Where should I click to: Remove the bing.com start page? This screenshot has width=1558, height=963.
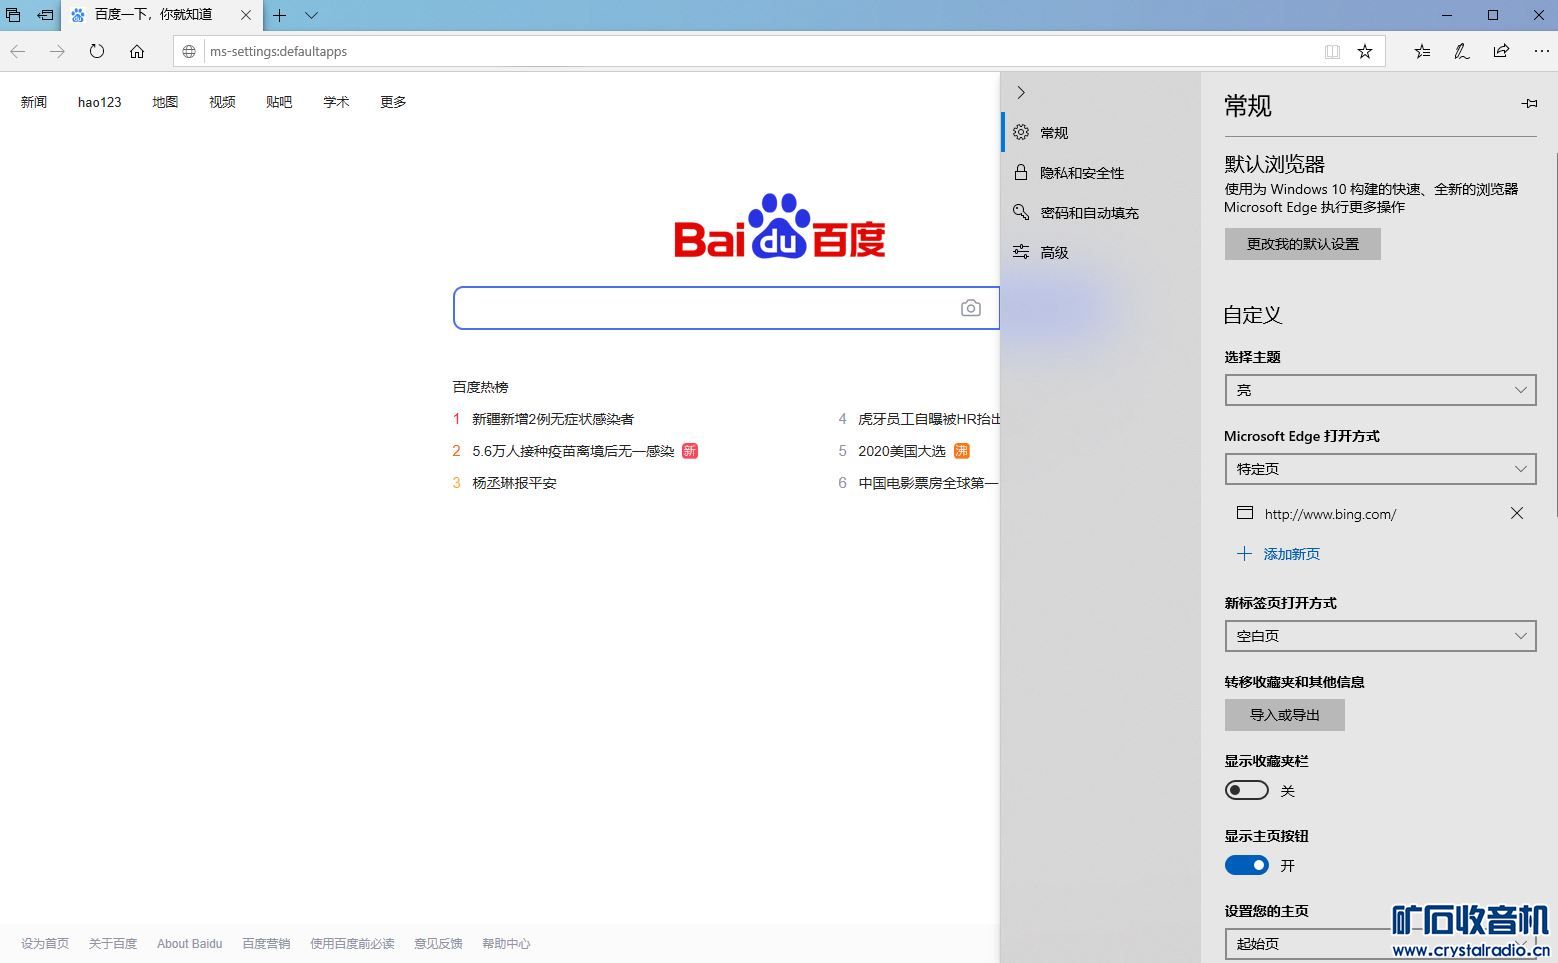coord(1517,513)
